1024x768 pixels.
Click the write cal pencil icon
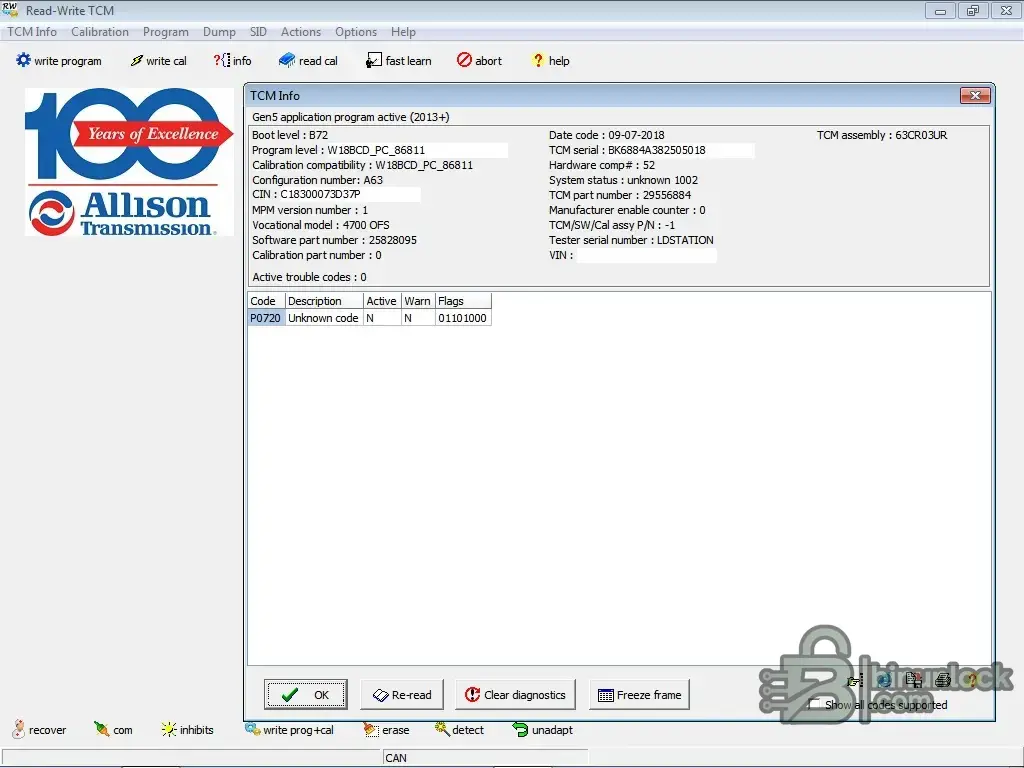(x=136, y=60)
